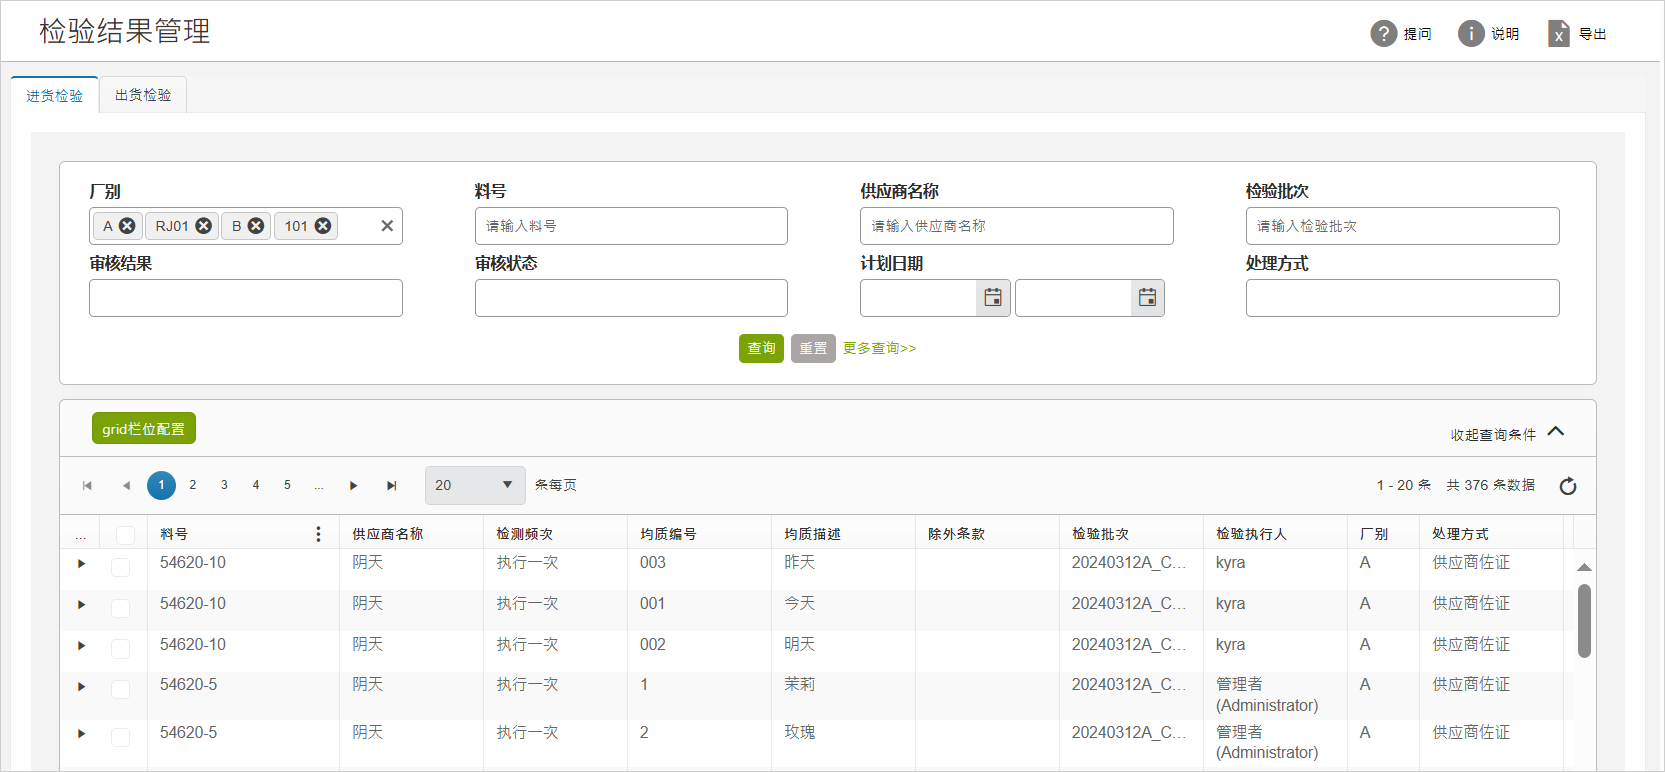This screenshot has height=772, width=1665.
Task: Refresh the grid data
Action: [1568, 486]
